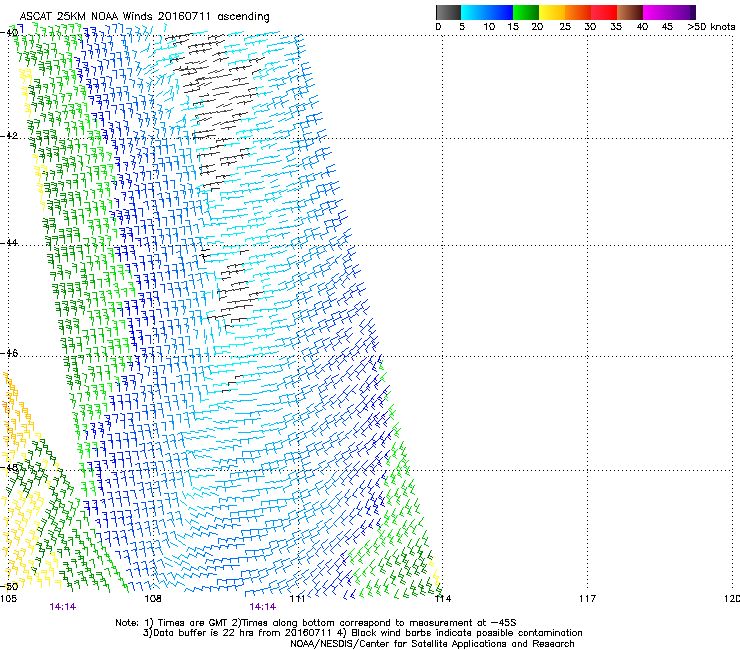Viewport: 740px width, 650px height.
Task: Click the legend scale label '5'
Action: [x=462, y=26]
